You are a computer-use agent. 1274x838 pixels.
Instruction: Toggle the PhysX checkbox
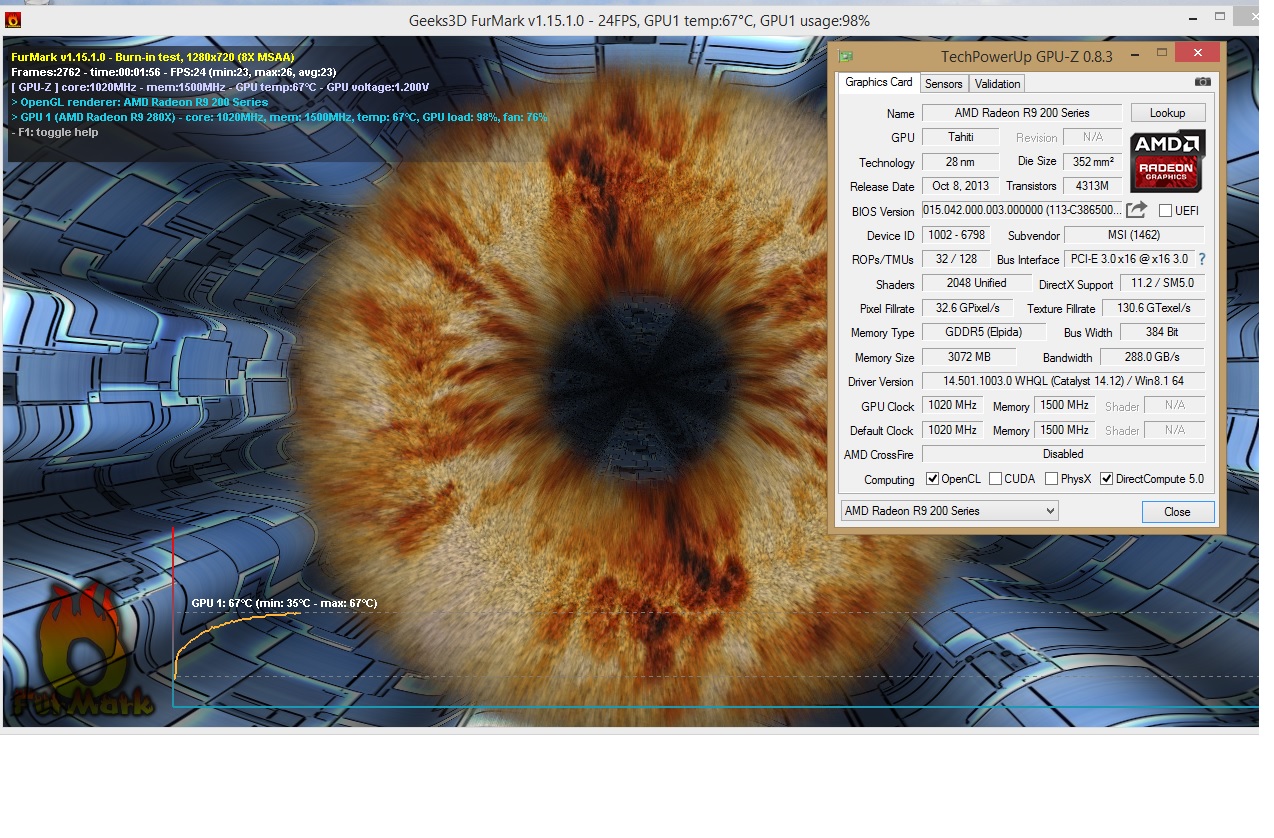[1051, 479]
